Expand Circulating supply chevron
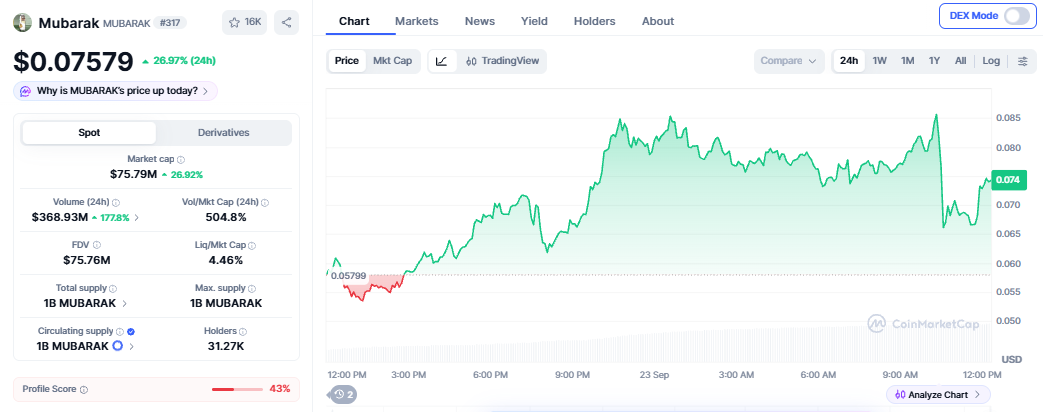 click(x=132, y=346)
